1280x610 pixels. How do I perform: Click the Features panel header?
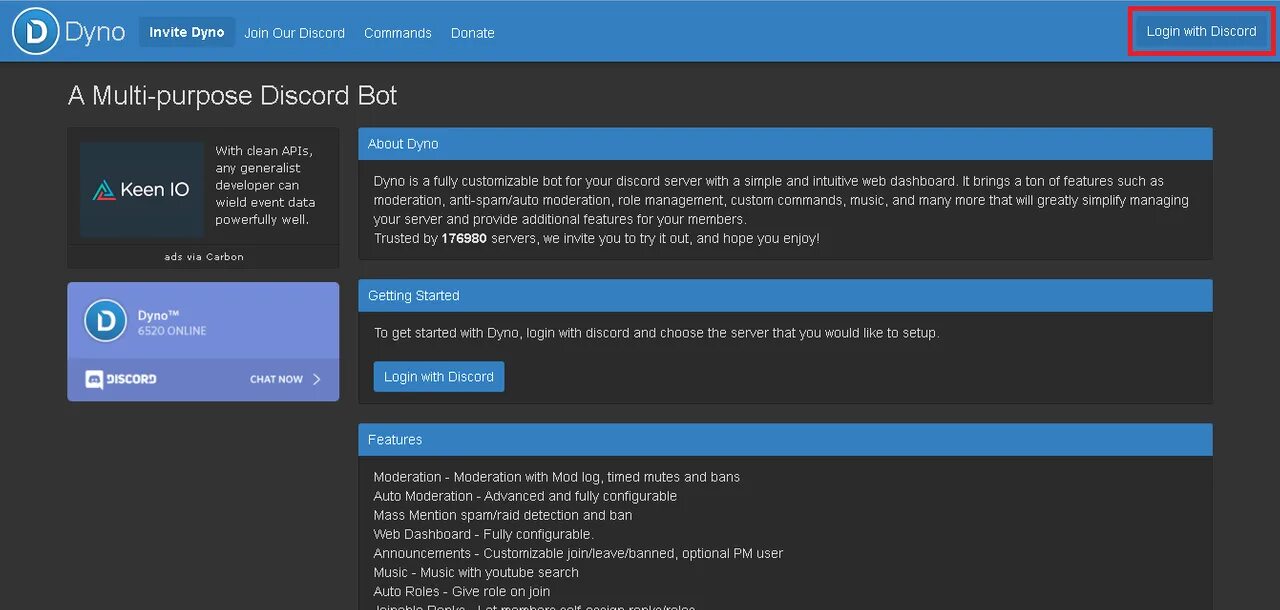coord(785,440)
